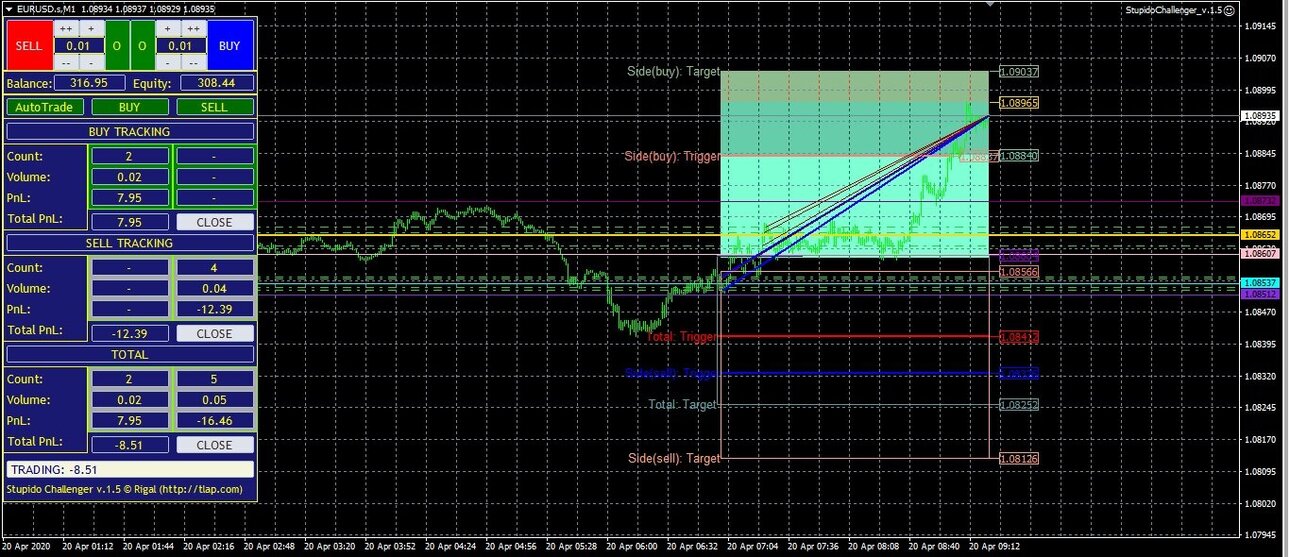This screenshot has width=1290, height=557.
Task: Click the purple 1.08512 price axis marker
Action: coord(1259,294)
